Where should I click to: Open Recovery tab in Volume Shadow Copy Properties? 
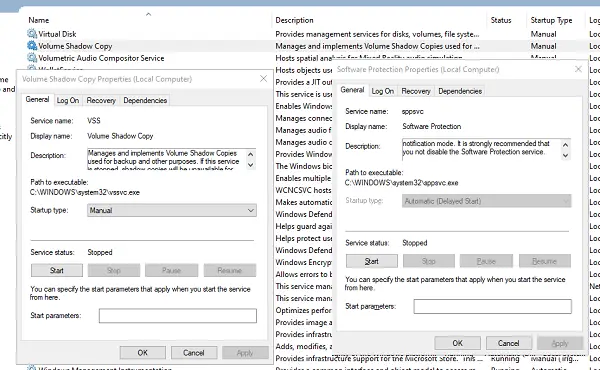point(101,100)
